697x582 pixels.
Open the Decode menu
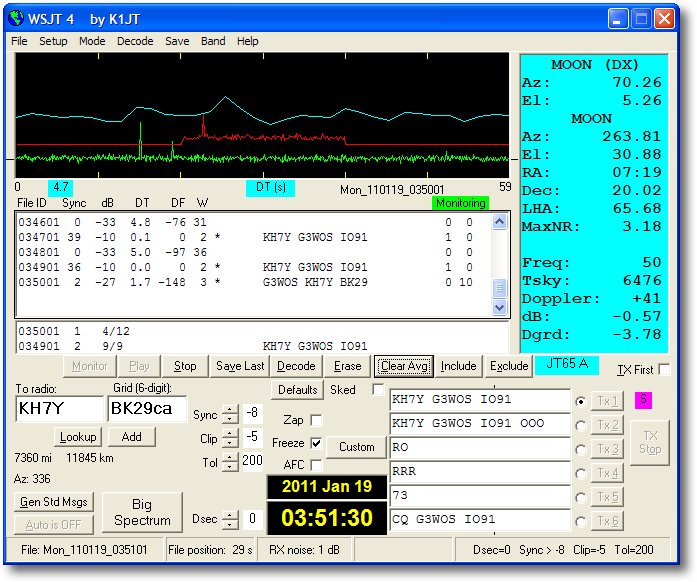tap(135, 41)
